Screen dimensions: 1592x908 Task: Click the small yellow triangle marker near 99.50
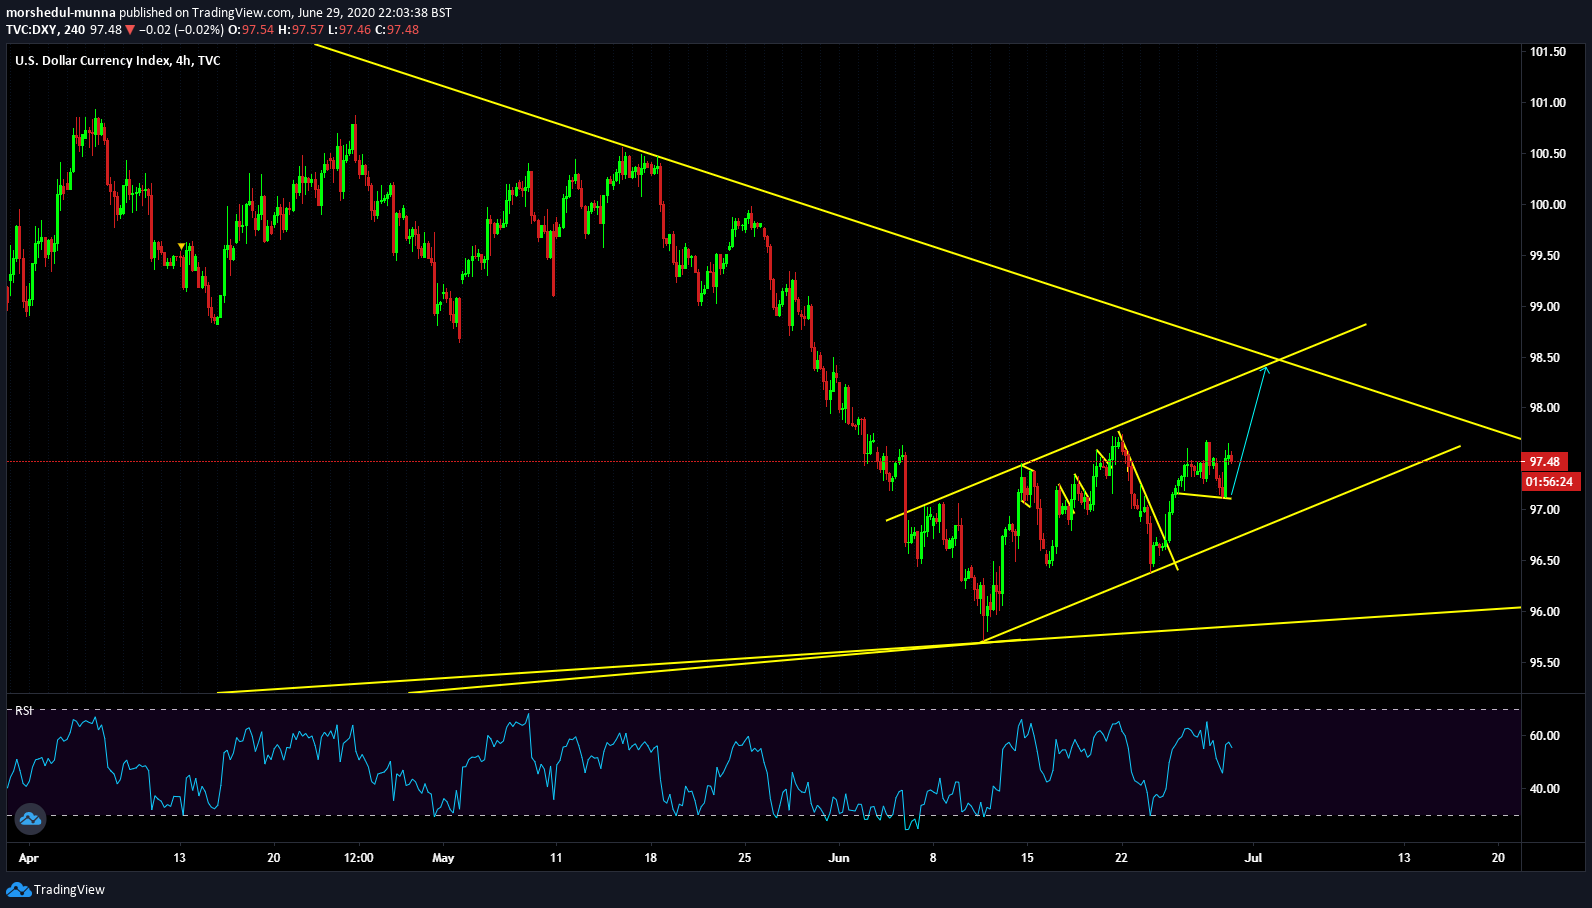pos(181,246)
